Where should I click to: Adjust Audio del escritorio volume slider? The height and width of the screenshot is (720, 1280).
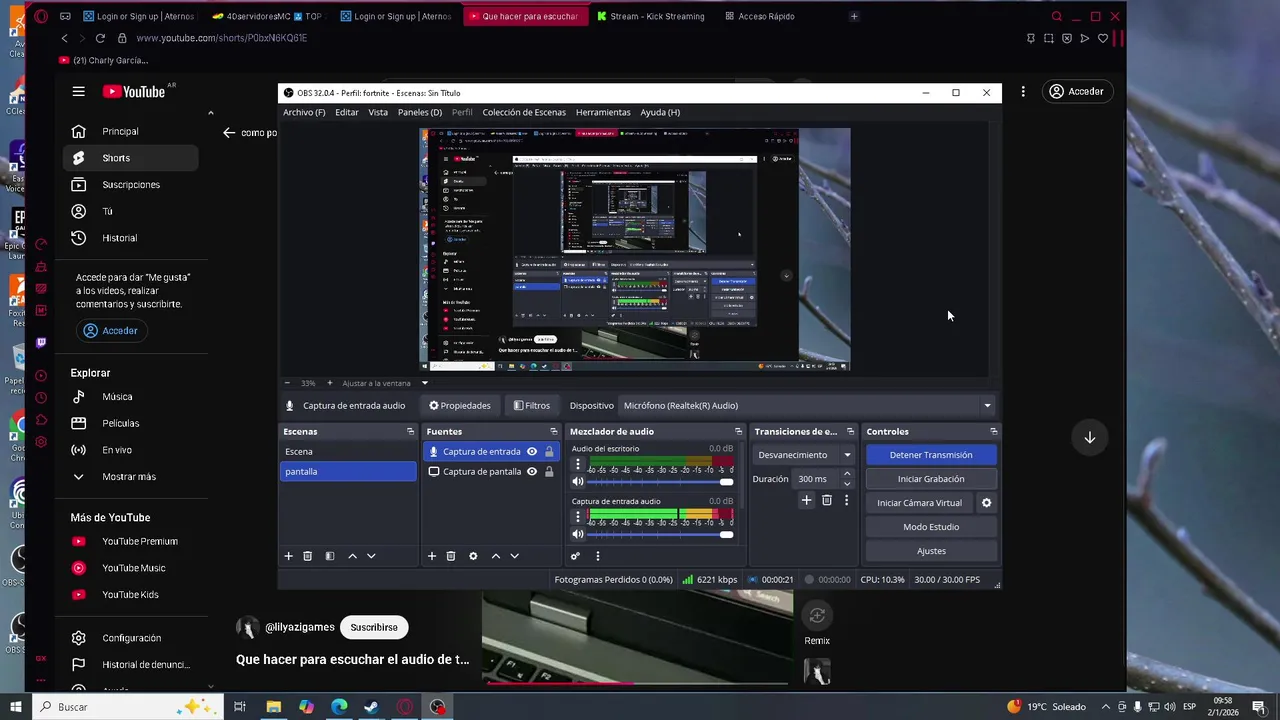[x=660, y=482]
